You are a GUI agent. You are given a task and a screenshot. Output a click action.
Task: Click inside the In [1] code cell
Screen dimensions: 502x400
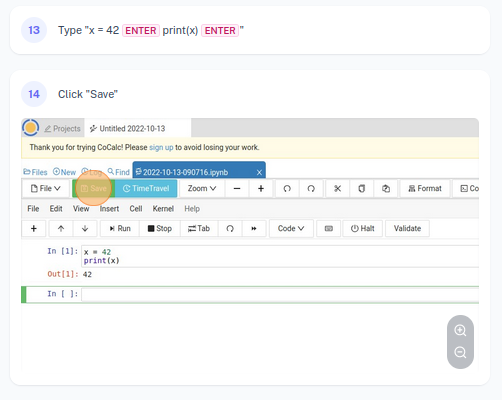click(x=280, y=256)
